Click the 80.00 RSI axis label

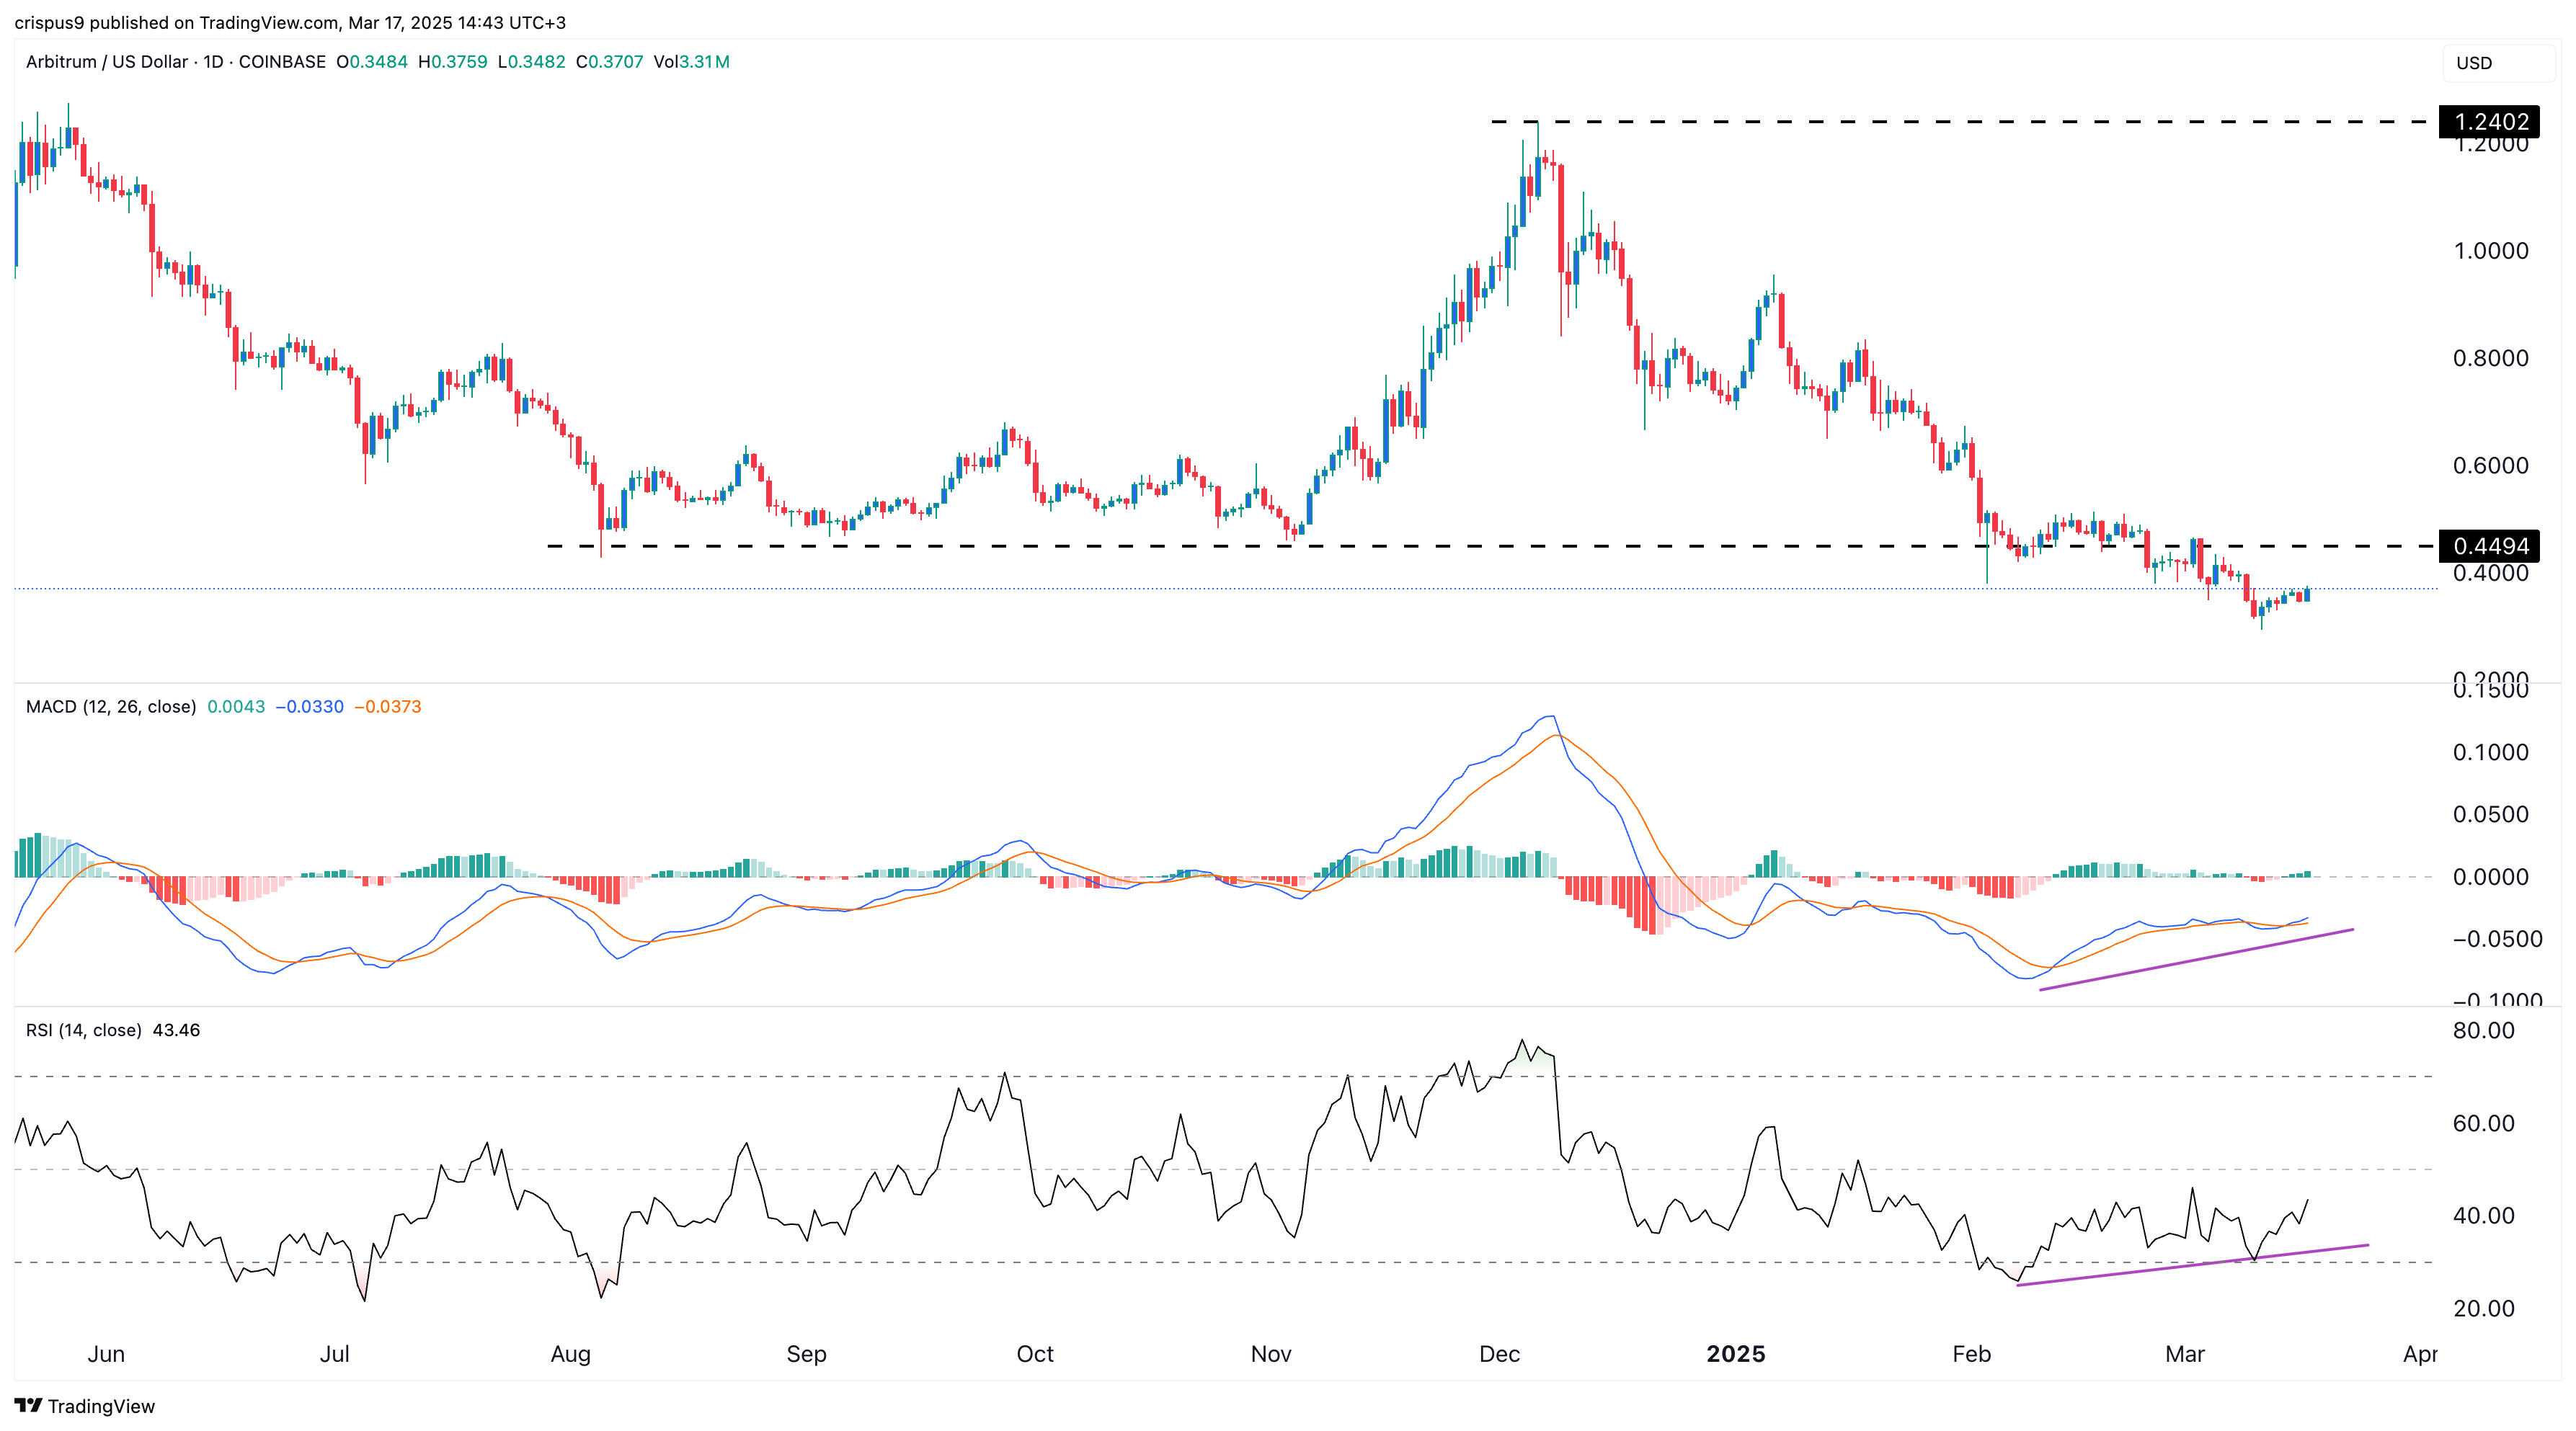click(2484, 1031)
